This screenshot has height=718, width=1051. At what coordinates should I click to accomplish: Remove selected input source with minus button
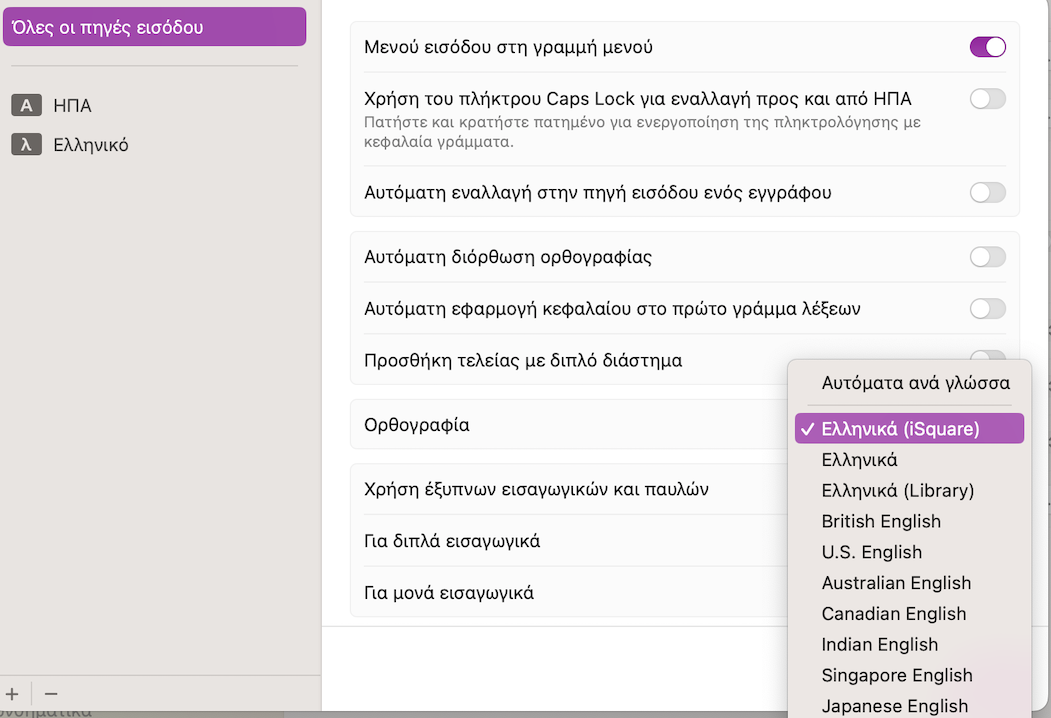tap(51, 693)
